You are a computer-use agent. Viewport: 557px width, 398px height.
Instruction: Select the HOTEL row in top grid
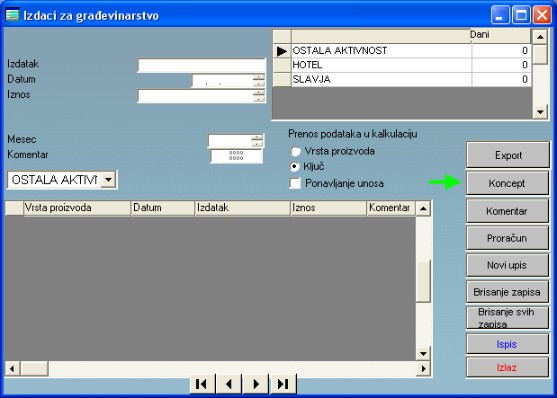[x=402, y=65]
